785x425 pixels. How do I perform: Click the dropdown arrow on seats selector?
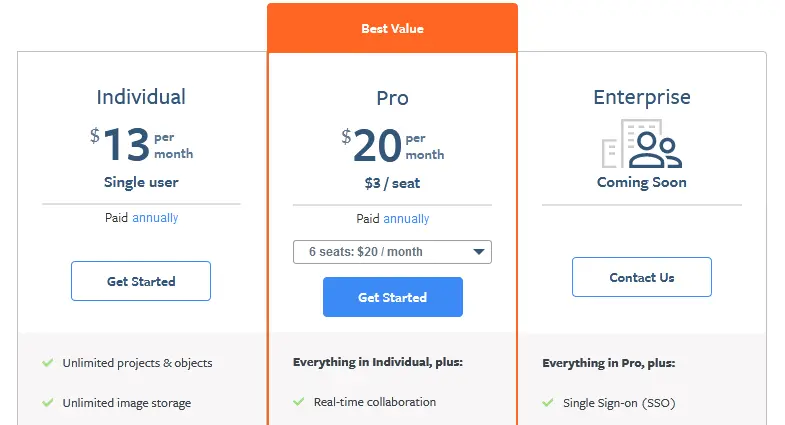[478, 252]
